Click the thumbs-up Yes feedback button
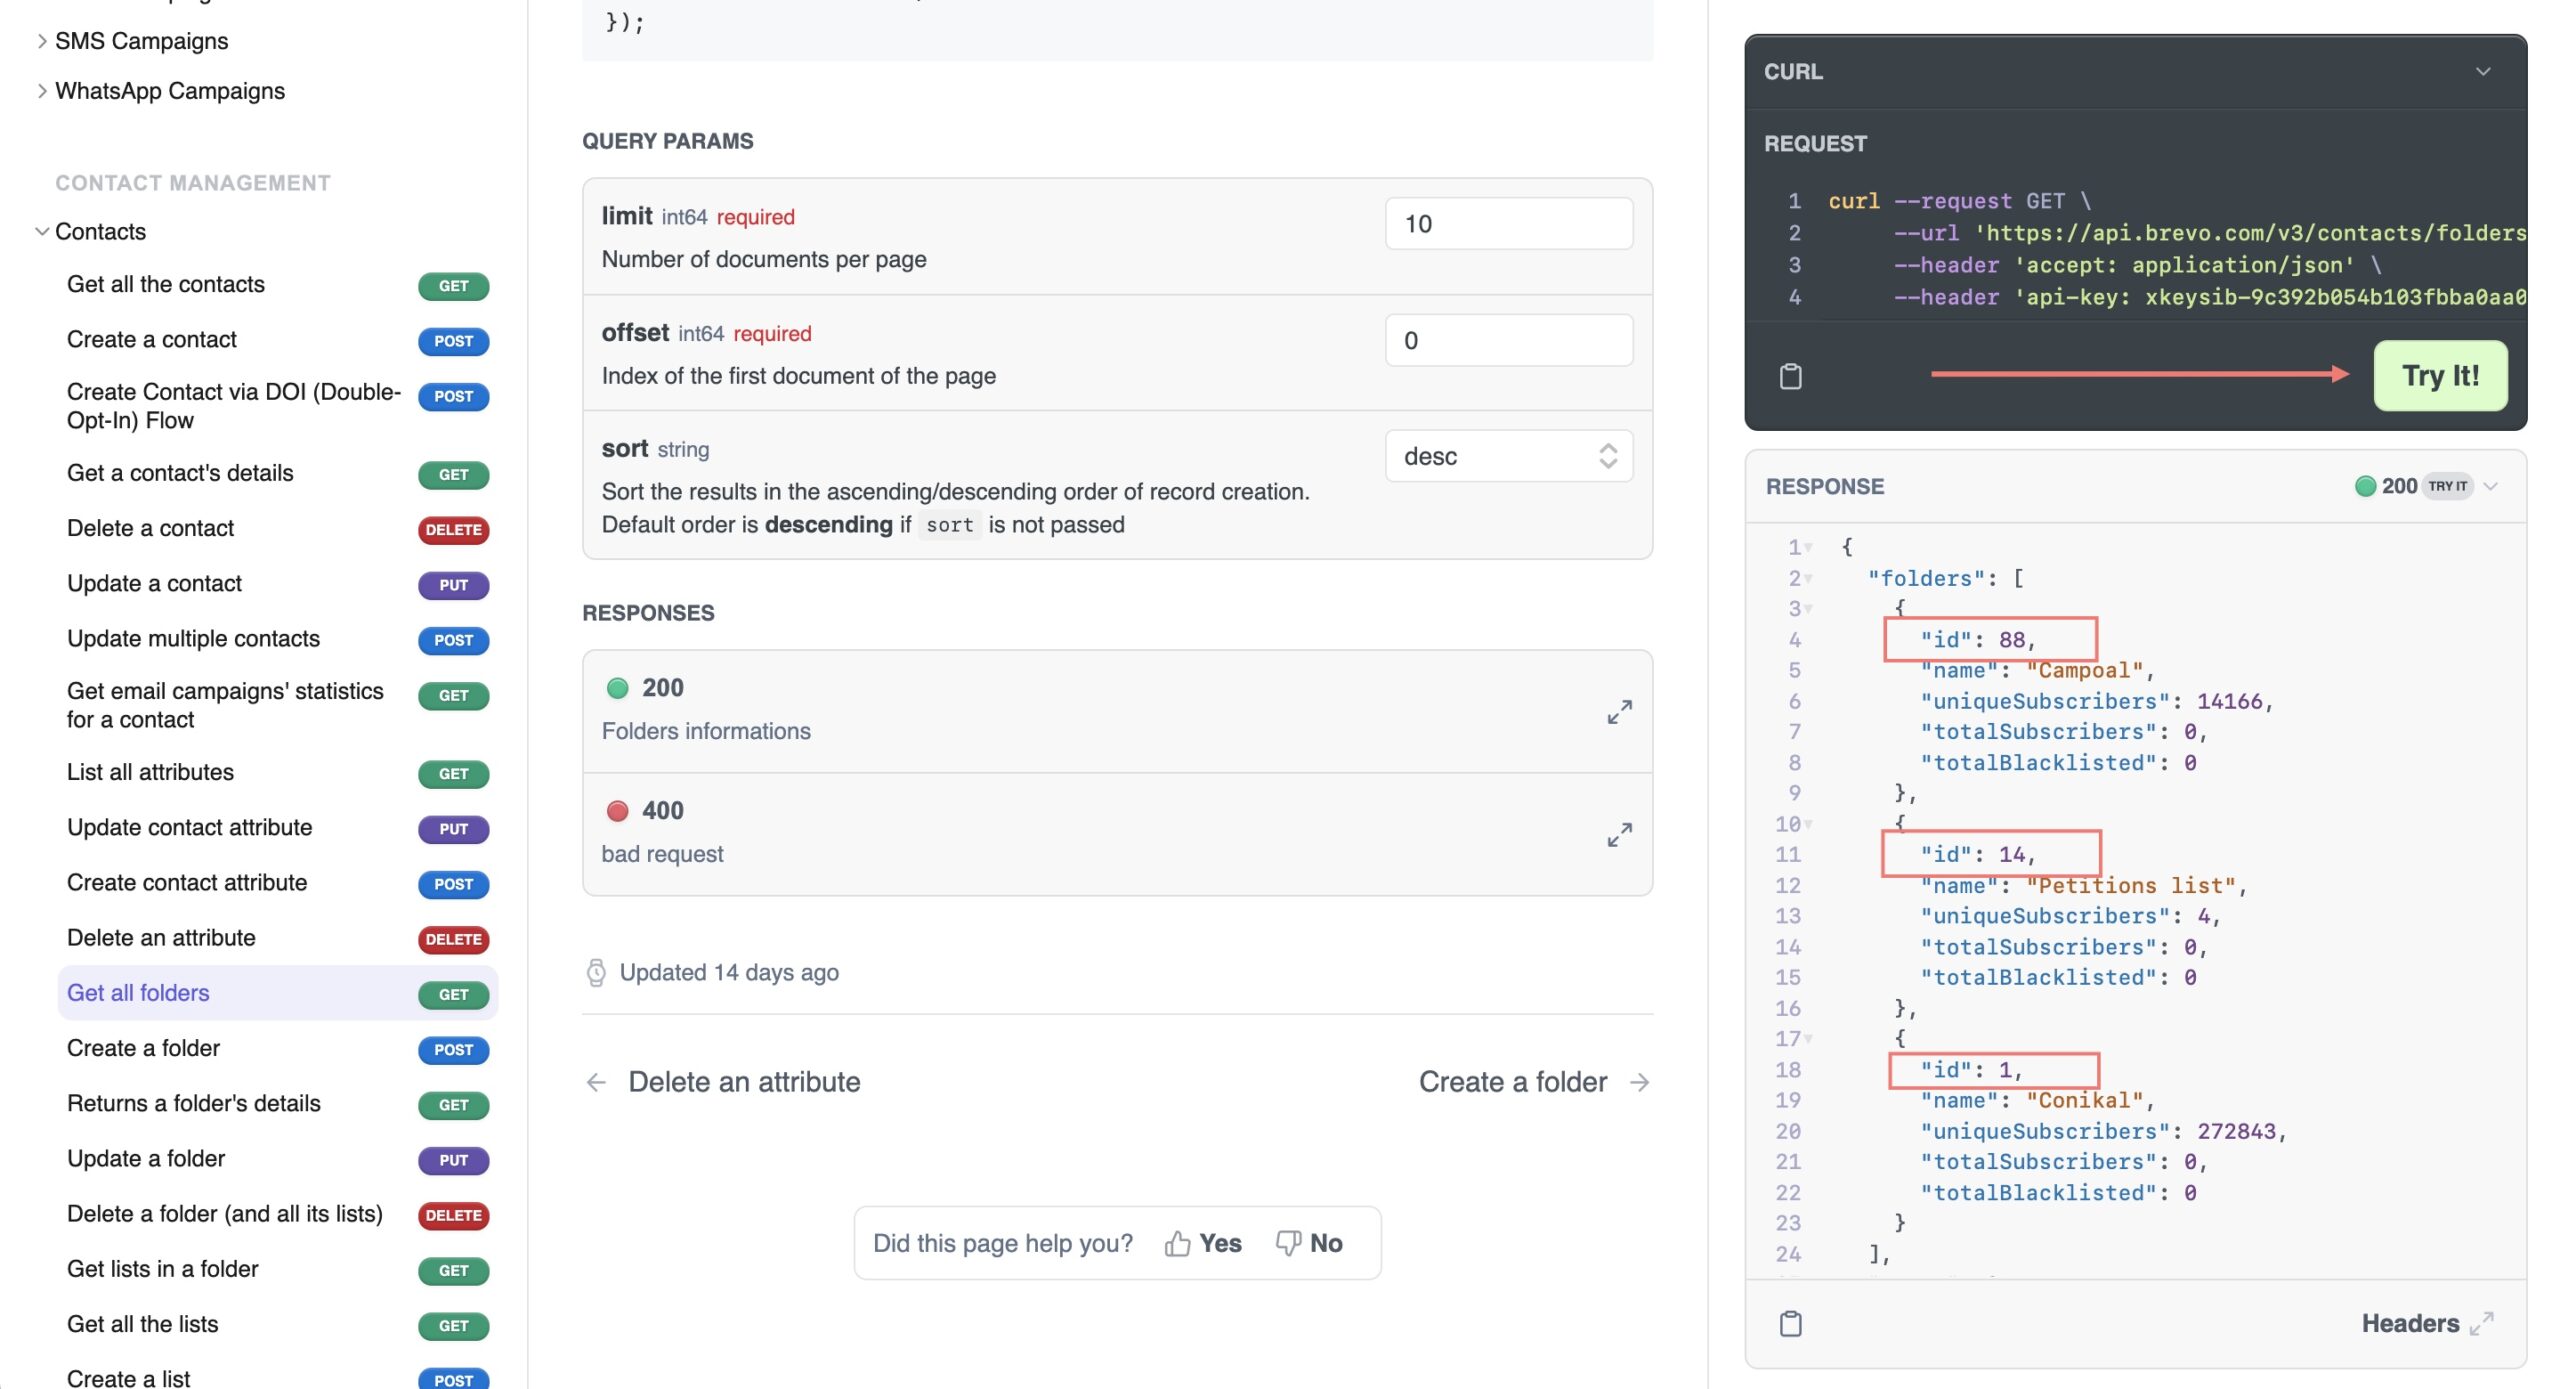The width and height of the screenshot is (2560, 1389). 1203,1243
